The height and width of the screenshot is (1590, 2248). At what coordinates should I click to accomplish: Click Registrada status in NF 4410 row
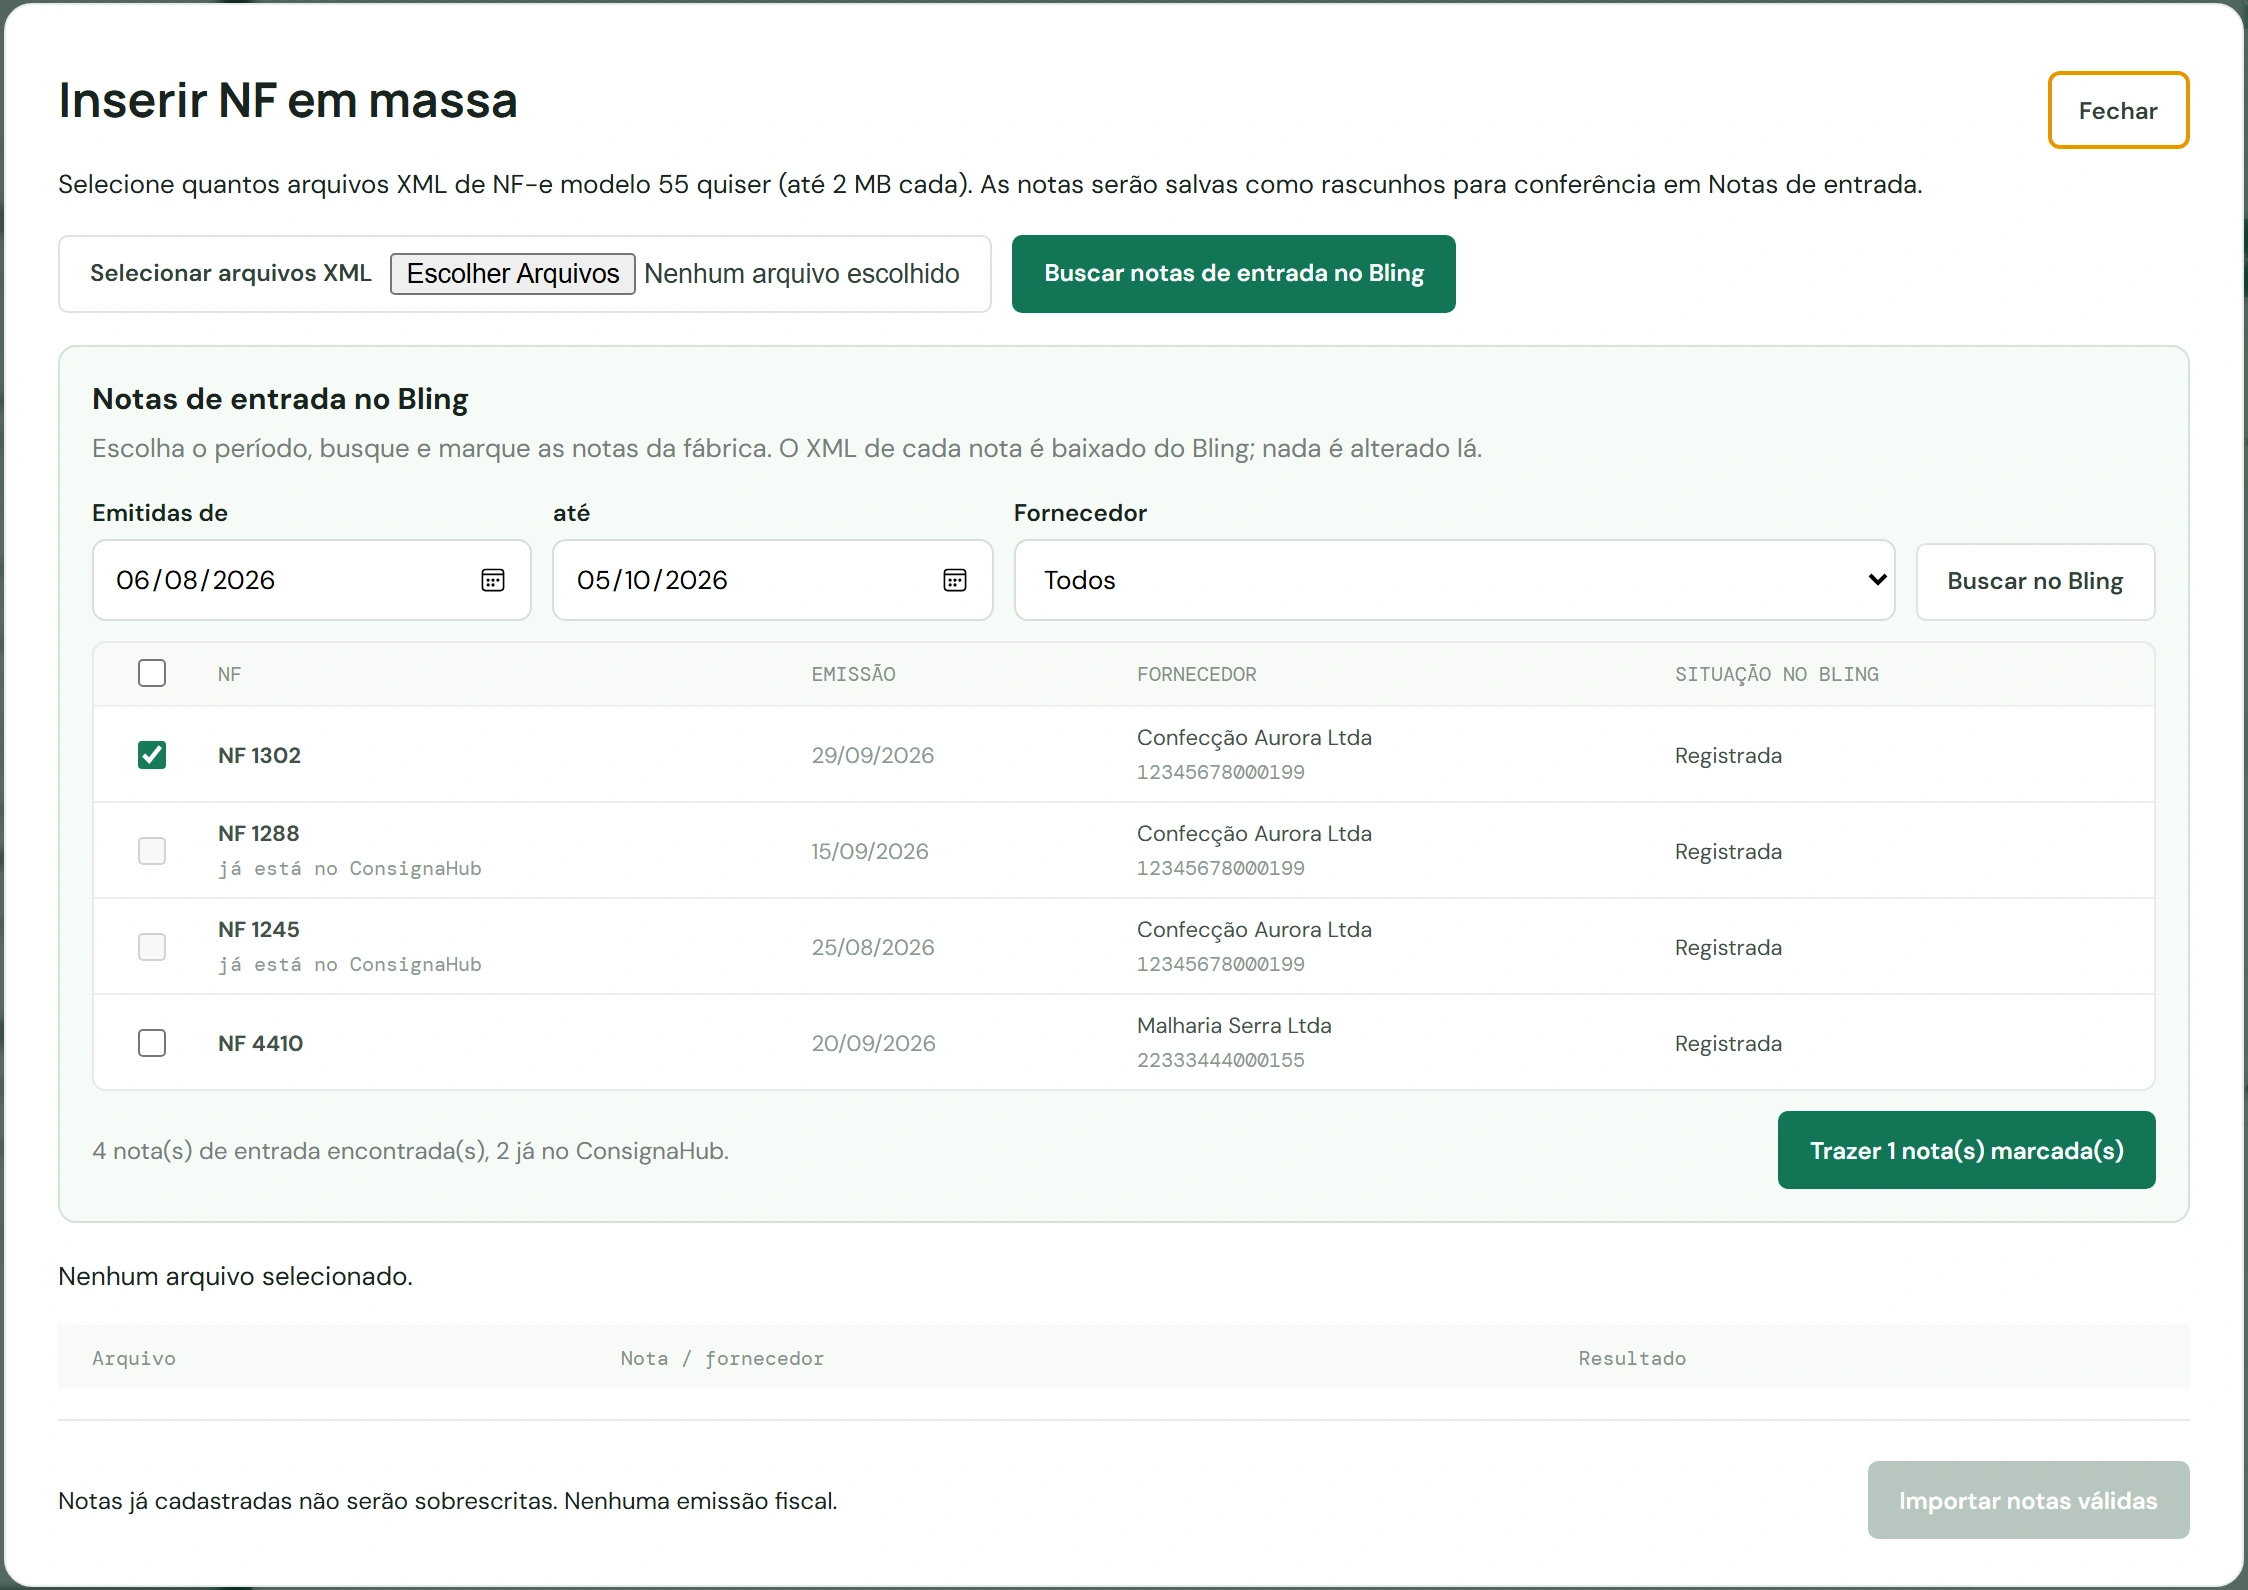[x=1728, y=1043]
